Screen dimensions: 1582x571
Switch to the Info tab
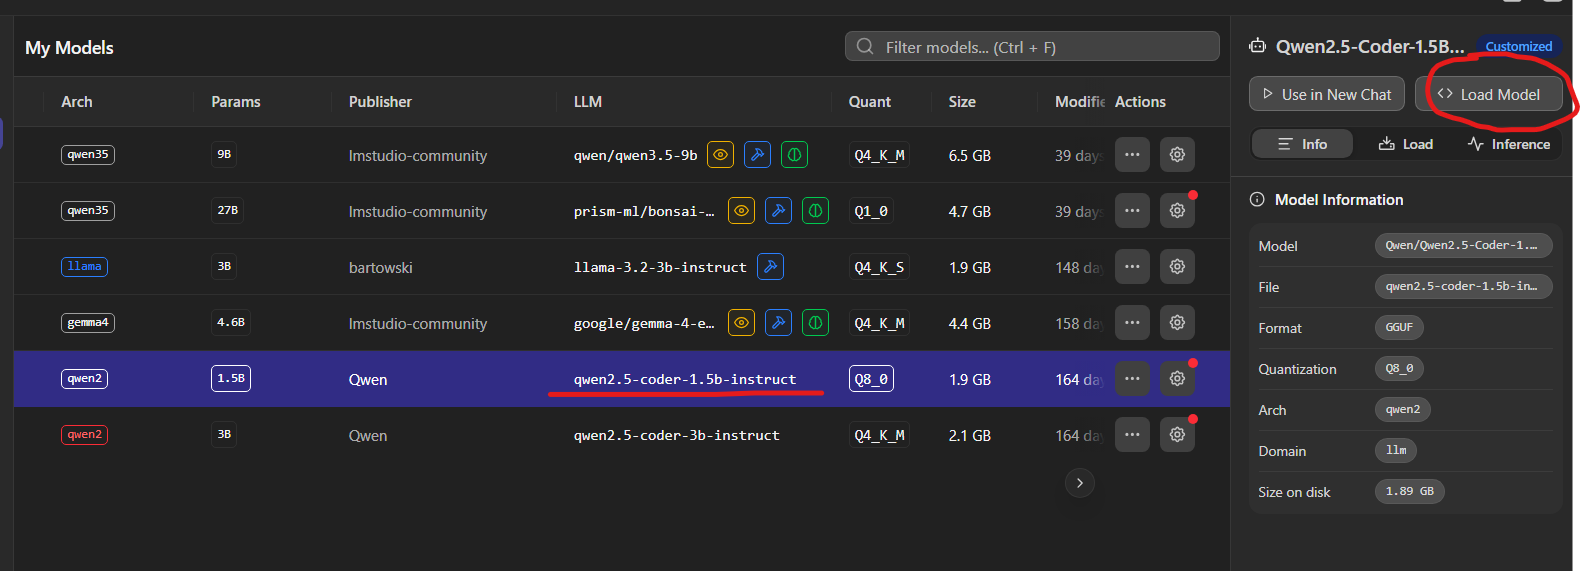[x=1302, y=144]
